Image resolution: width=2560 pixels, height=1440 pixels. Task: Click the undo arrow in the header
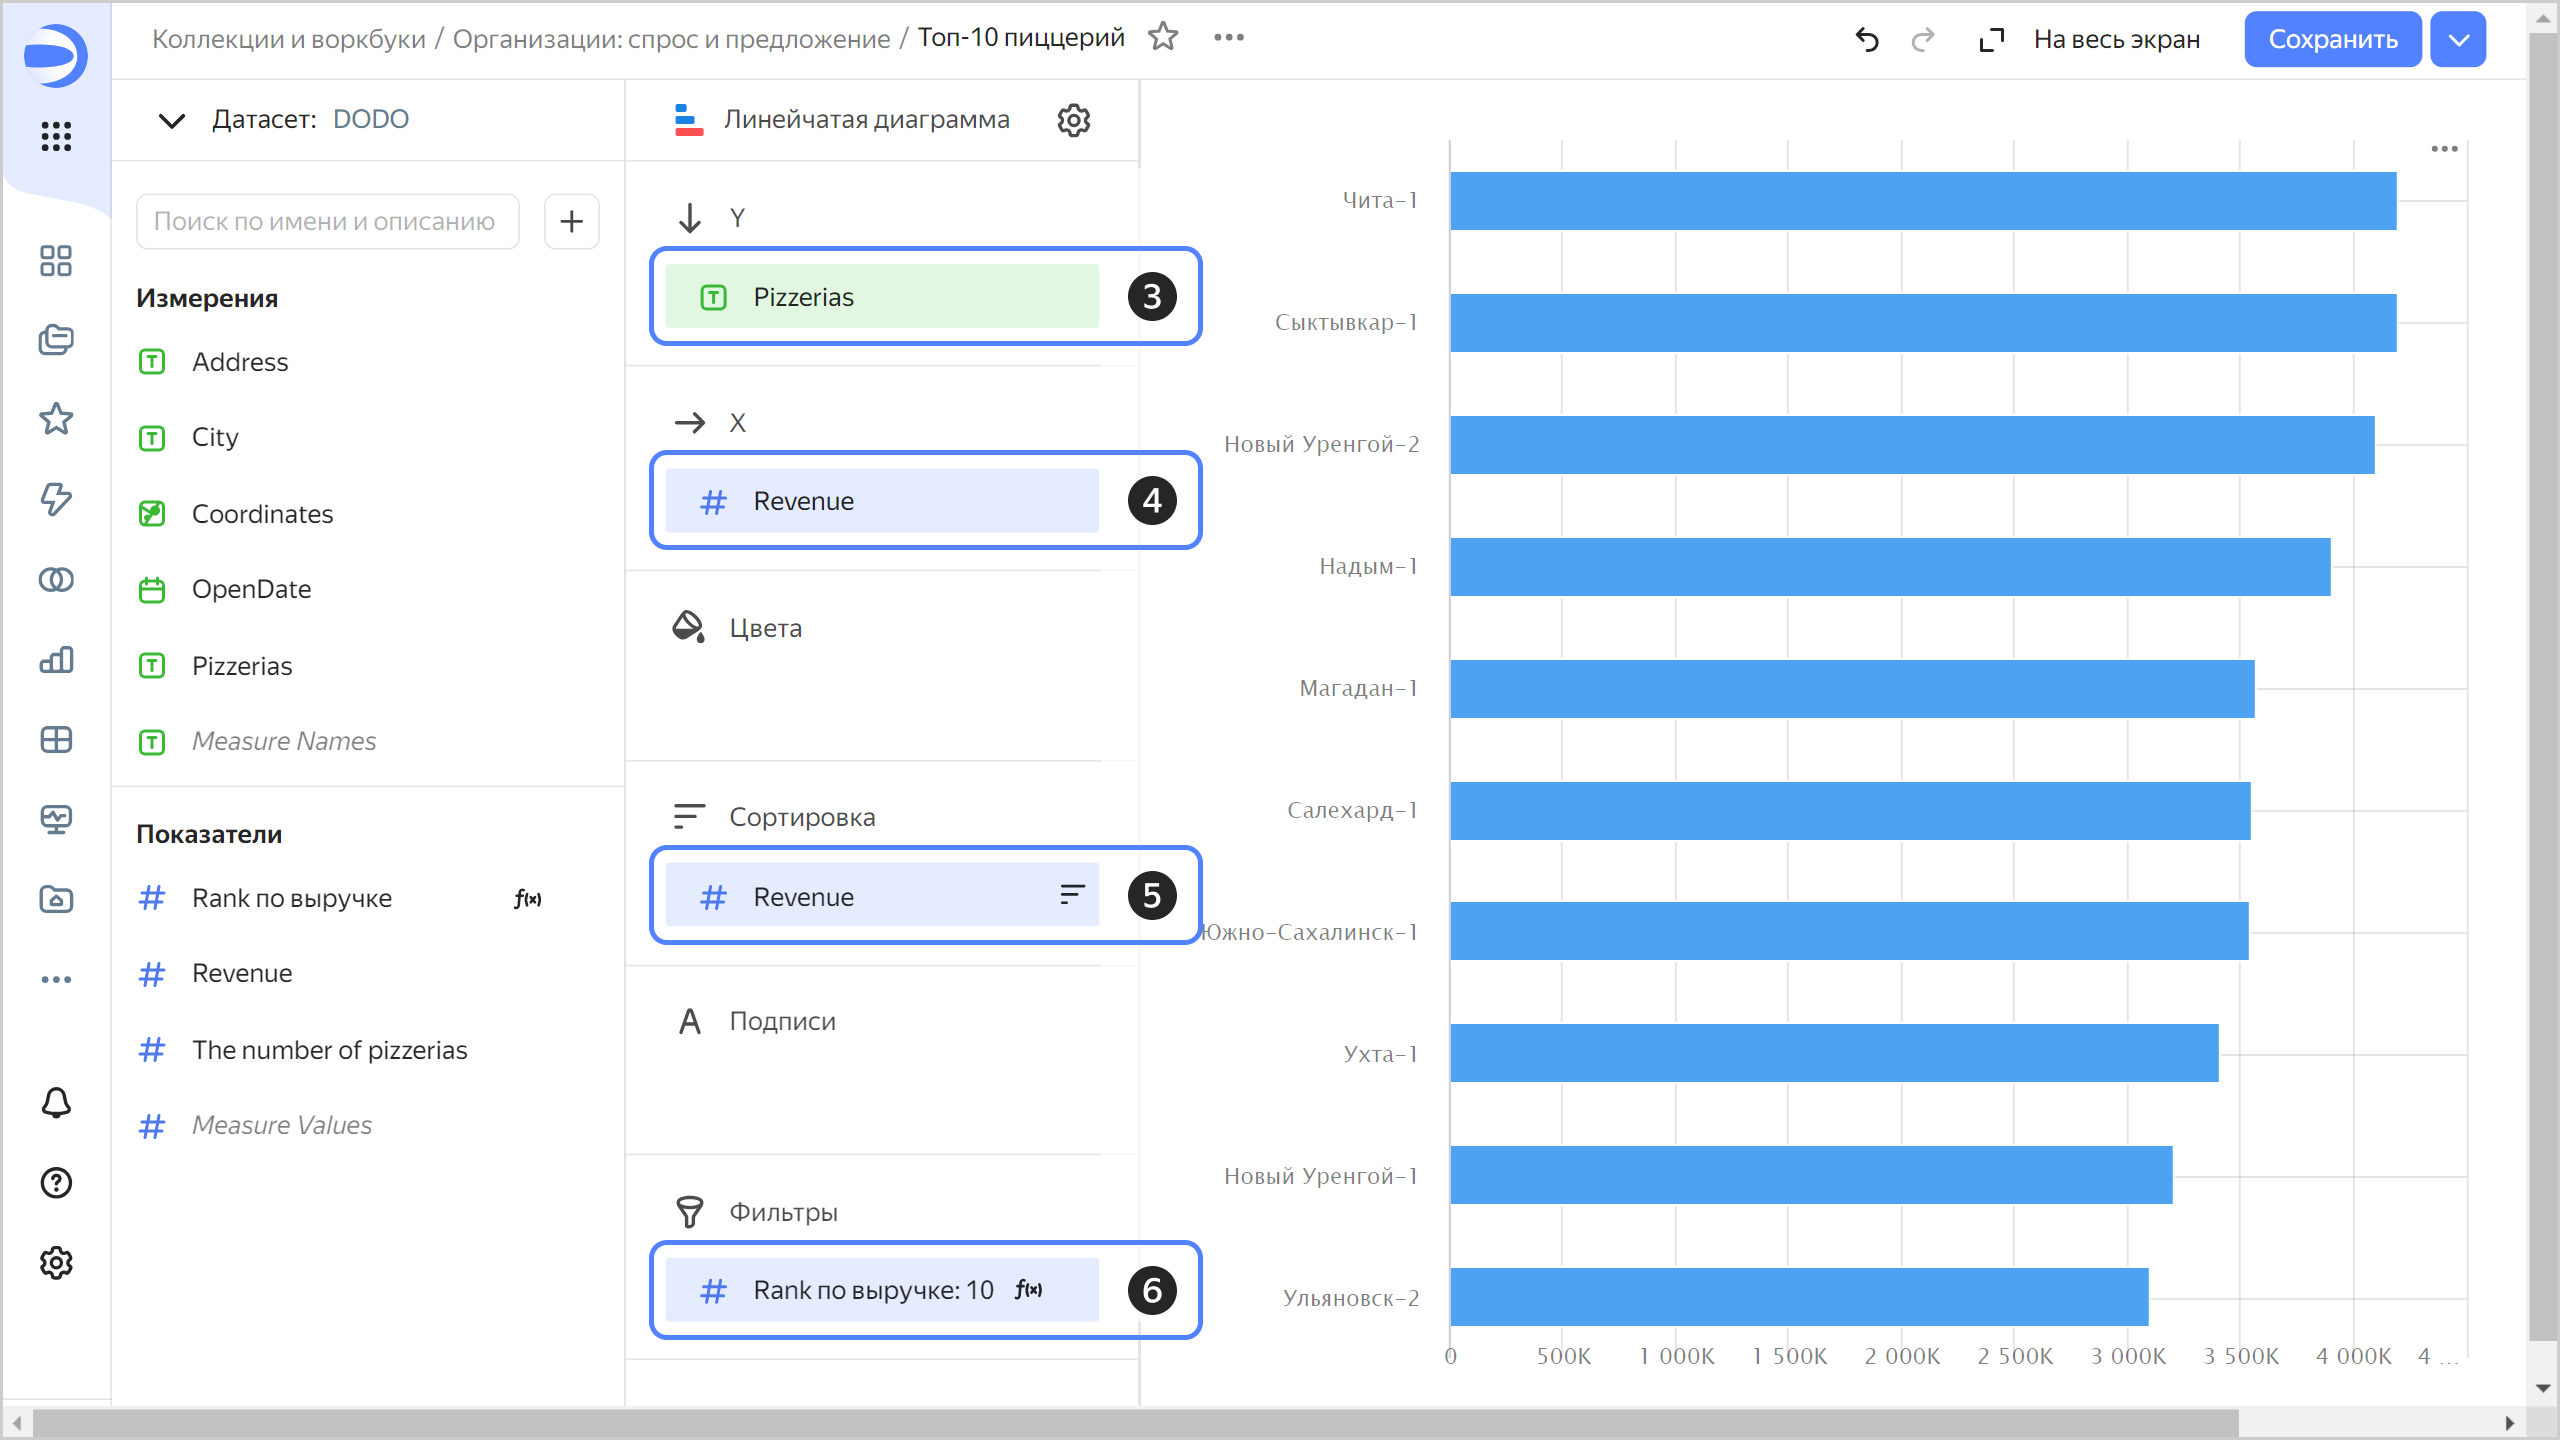1866,40
